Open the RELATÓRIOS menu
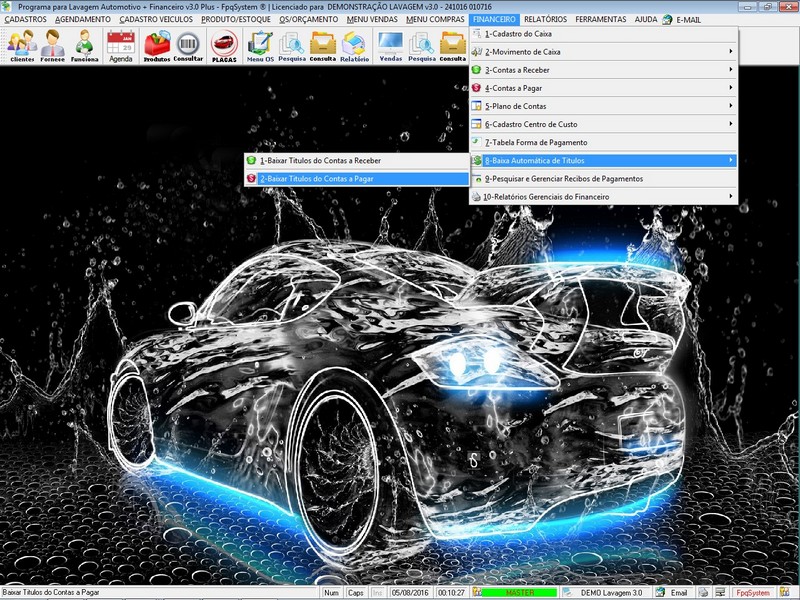The height and width of the screenshot is (600, 800). (x=548, y=19)
